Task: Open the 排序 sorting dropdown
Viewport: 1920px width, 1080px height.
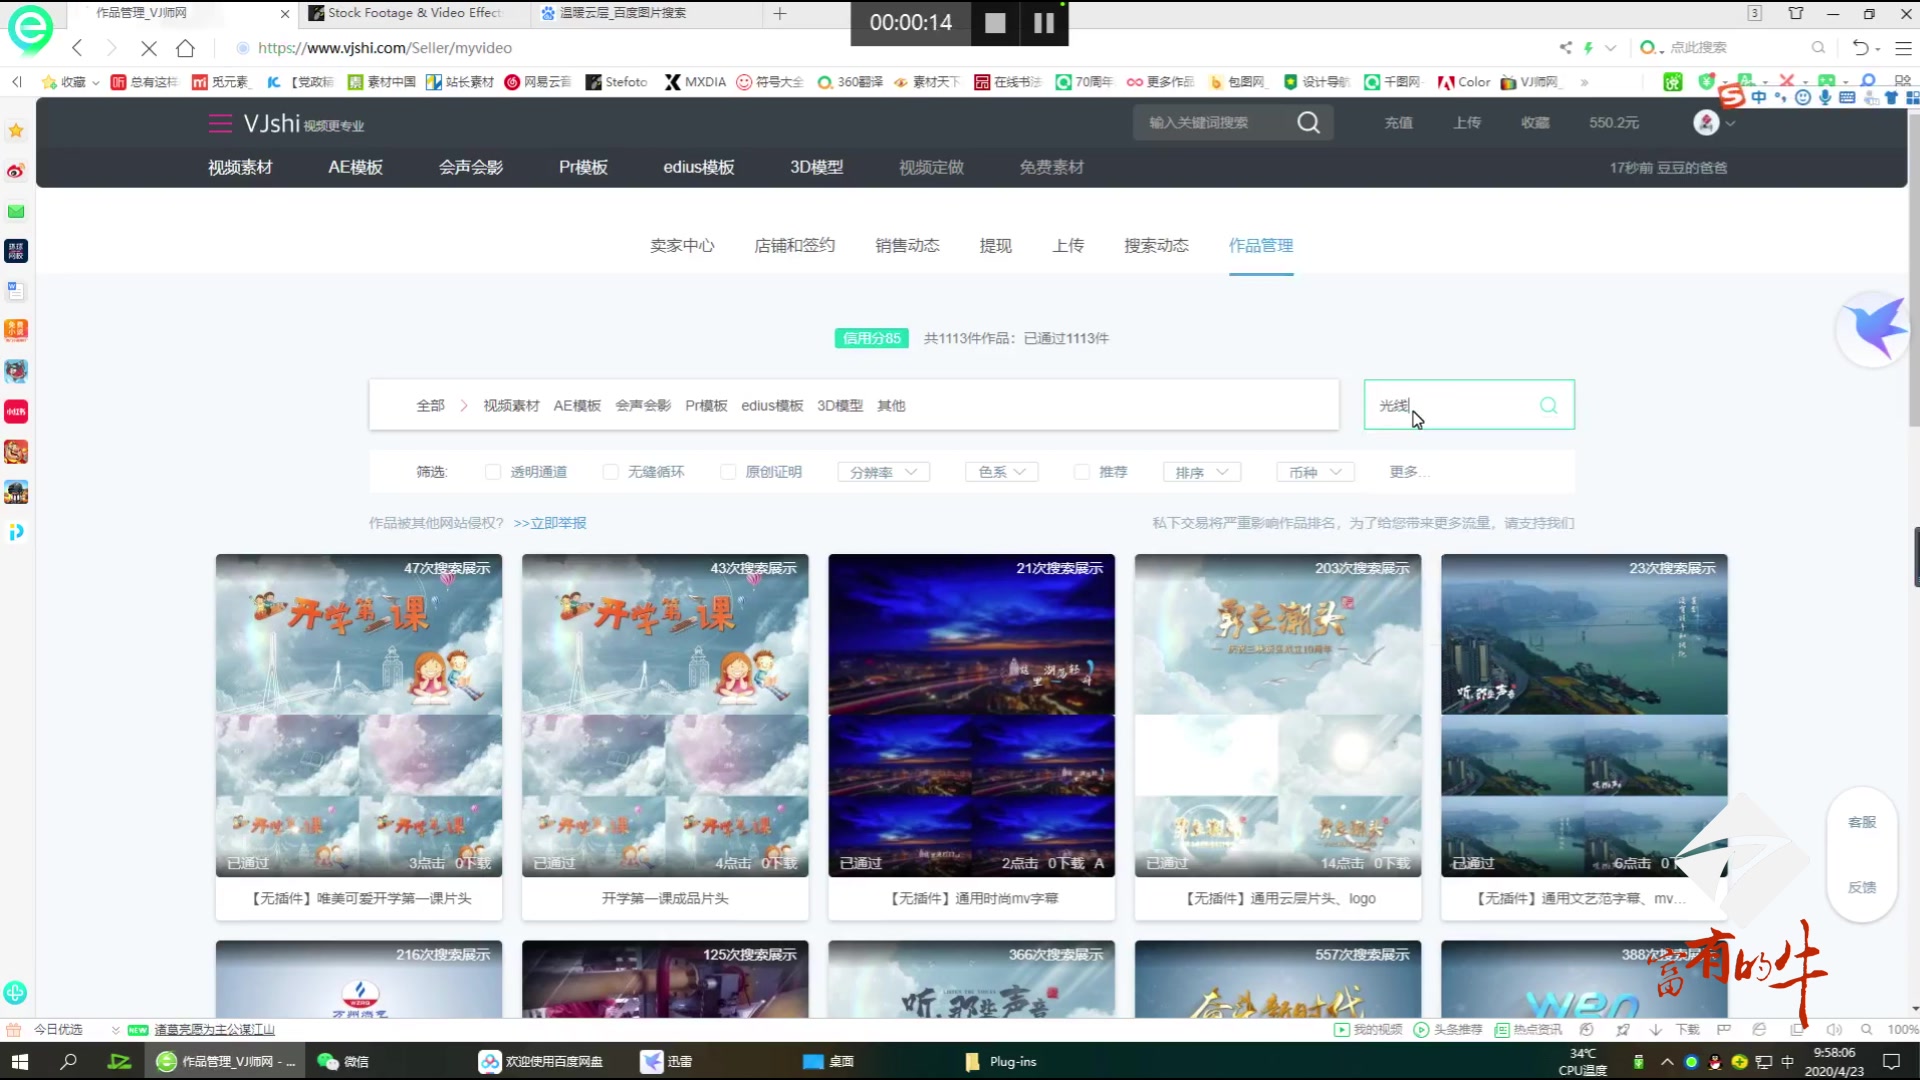Action: 1201,471
